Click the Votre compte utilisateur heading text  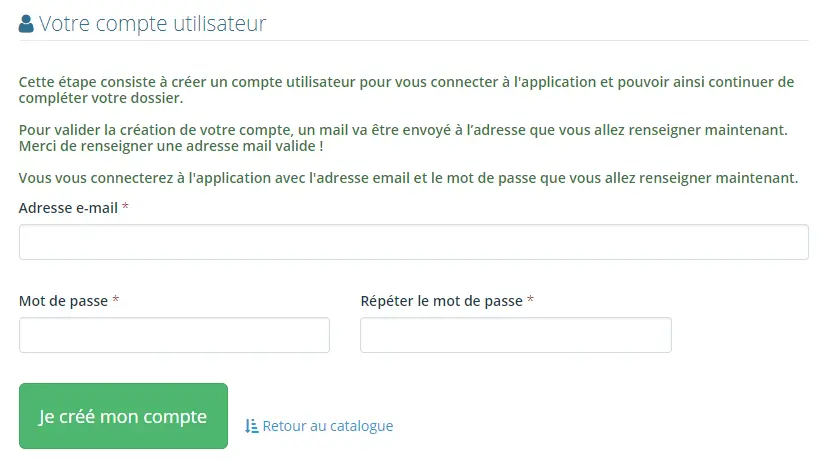pos(153,23)
